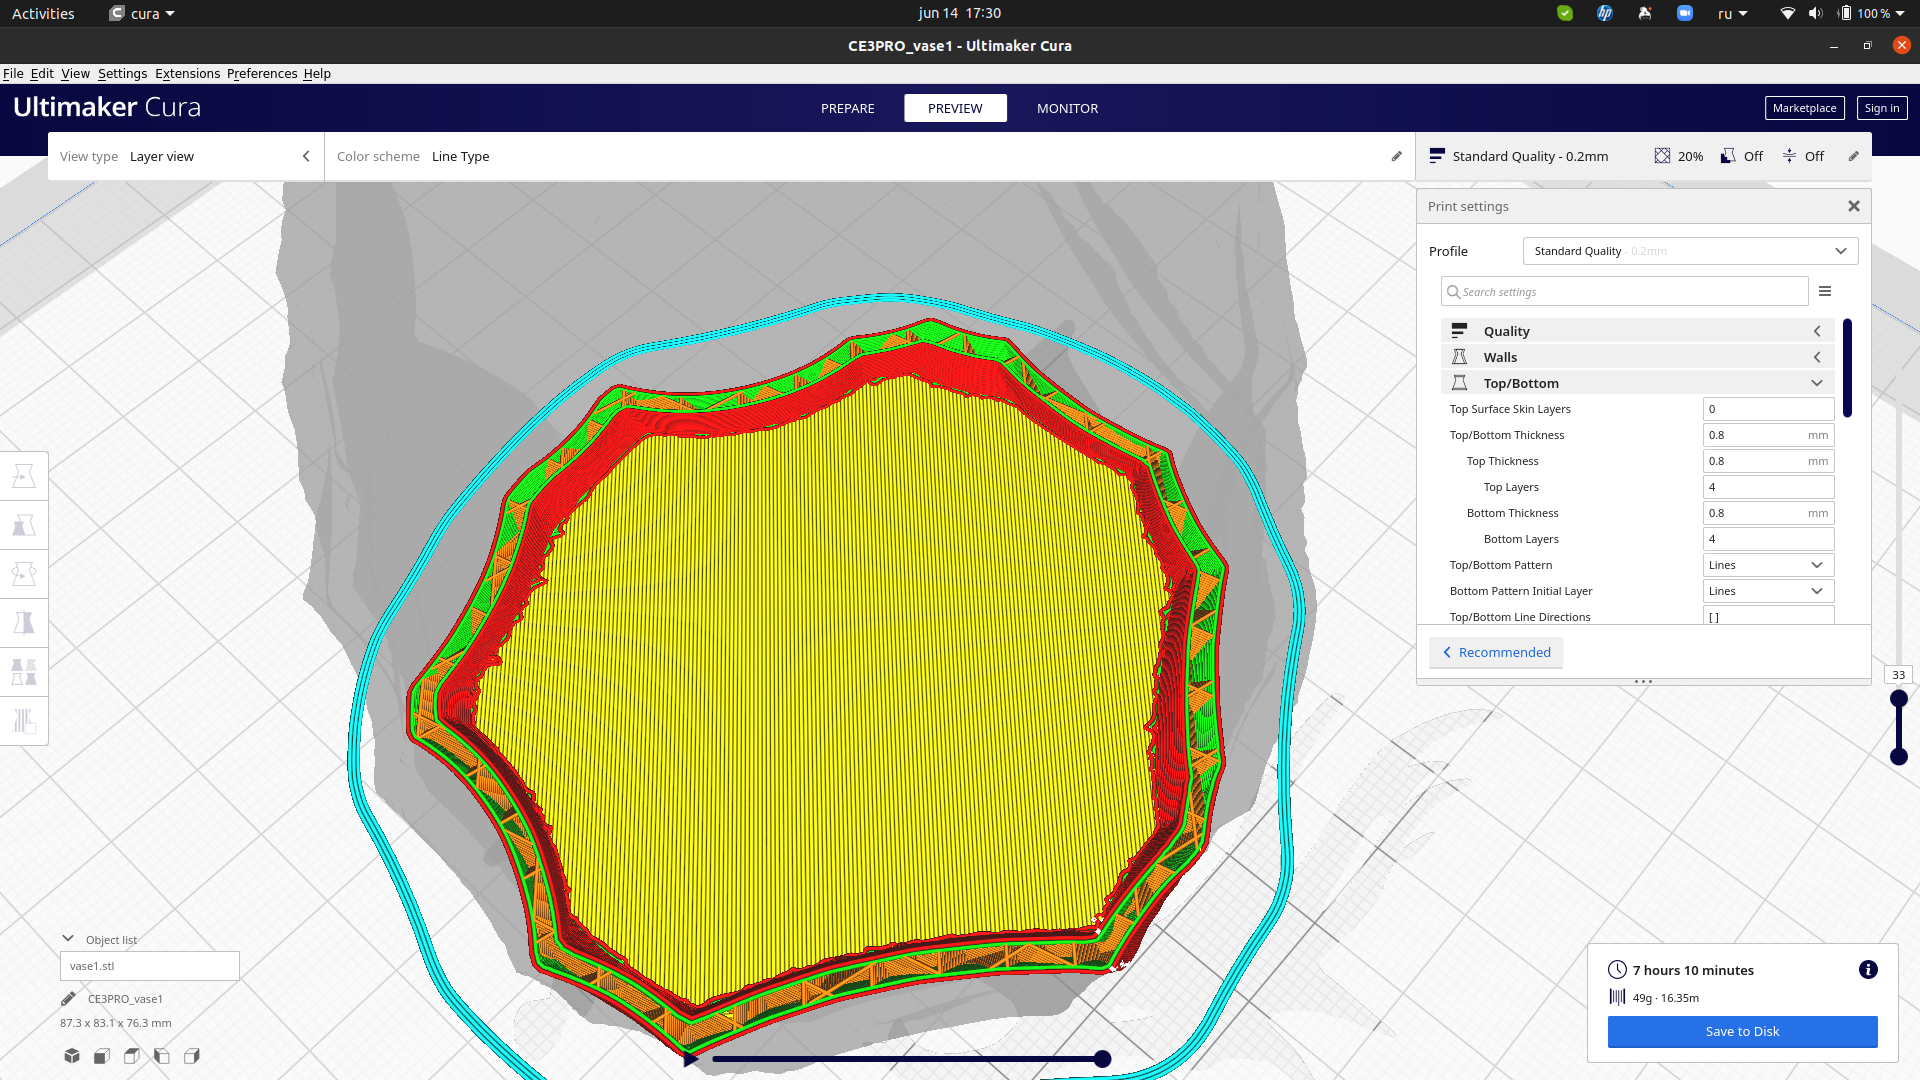
Task: Click pencil icon in print settings summary bar
Action: click(1853, 156)
